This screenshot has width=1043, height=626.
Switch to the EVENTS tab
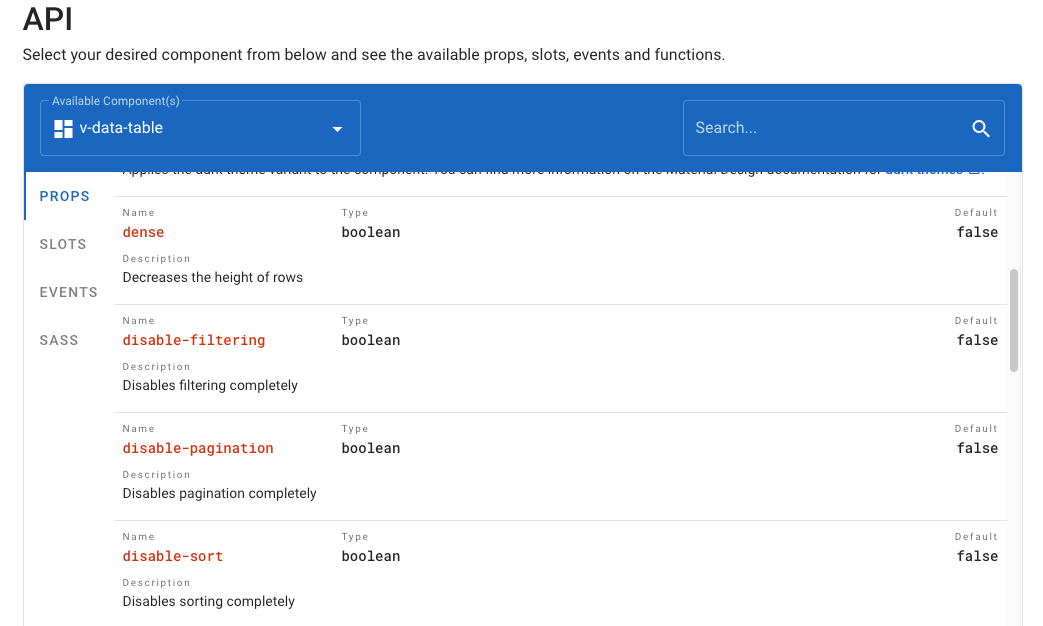(x=68, y=292)
